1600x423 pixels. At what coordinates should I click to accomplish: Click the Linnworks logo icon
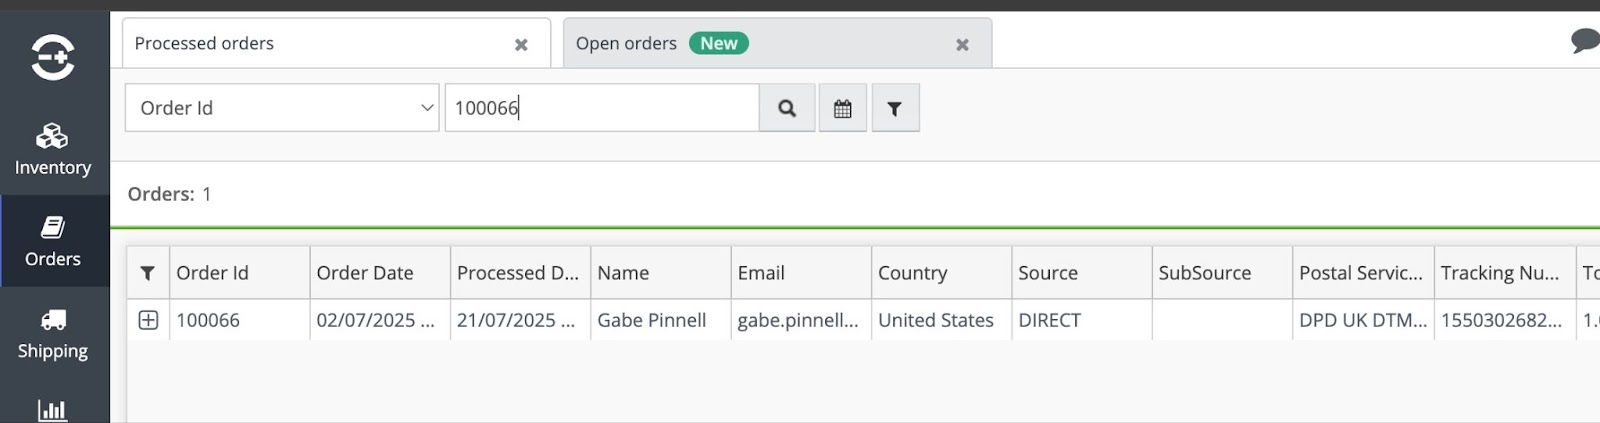[53, 57]
